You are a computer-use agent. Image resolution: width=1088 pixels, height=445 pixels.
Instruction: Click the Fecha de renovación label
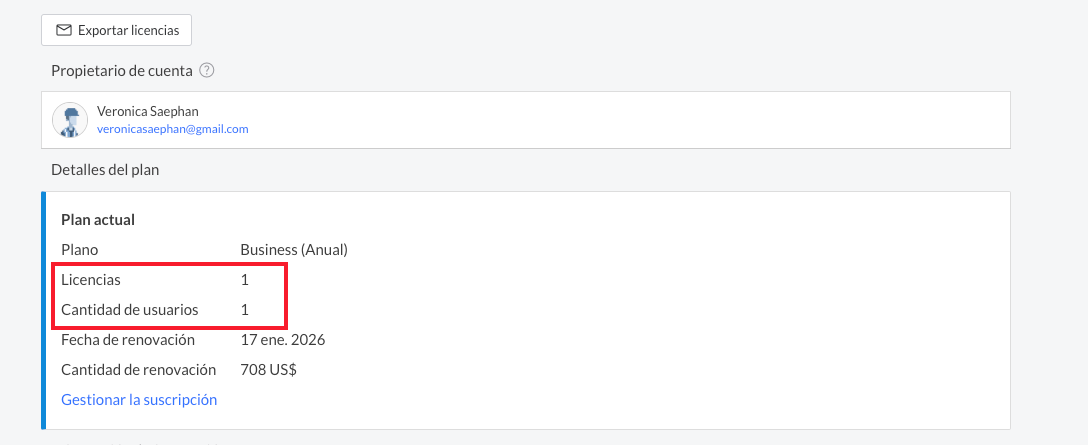128,340
